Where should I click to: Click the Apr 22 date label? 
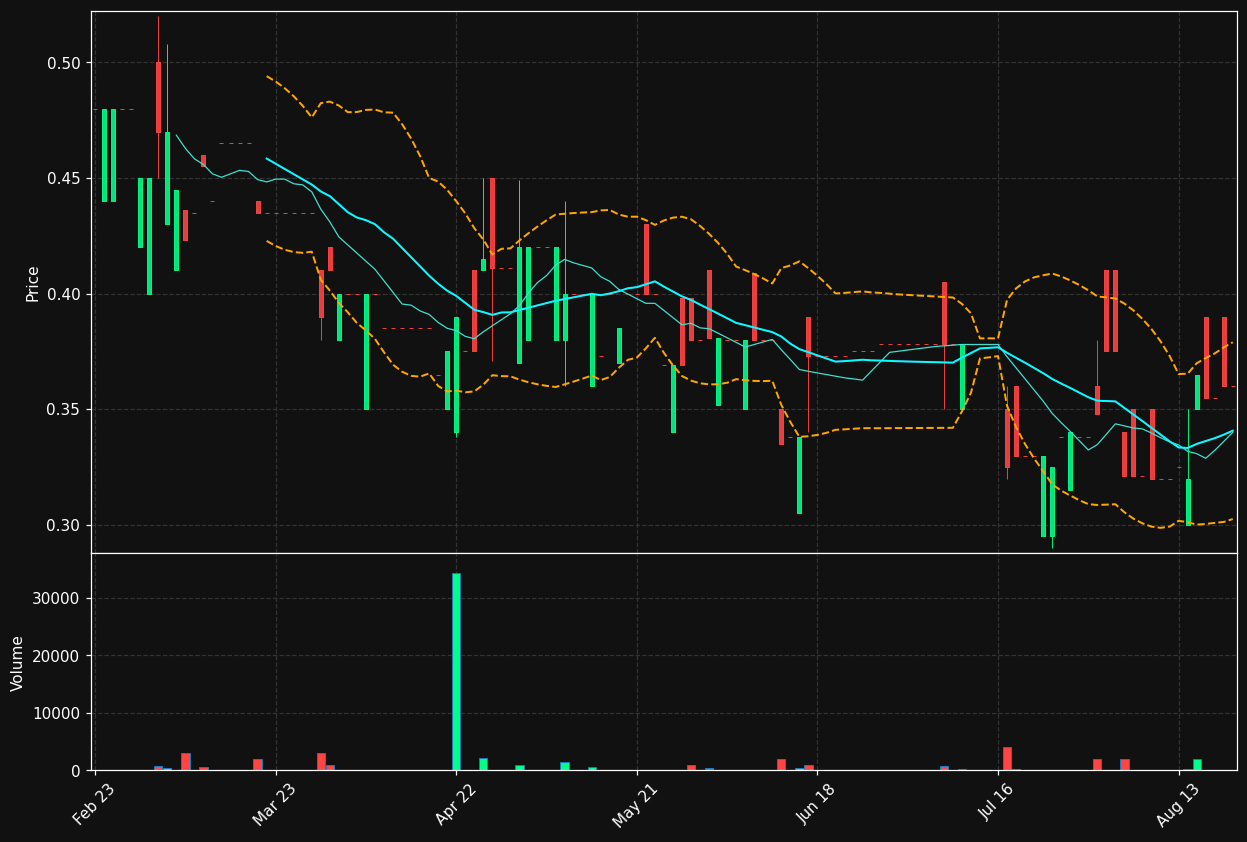(454, 804)
